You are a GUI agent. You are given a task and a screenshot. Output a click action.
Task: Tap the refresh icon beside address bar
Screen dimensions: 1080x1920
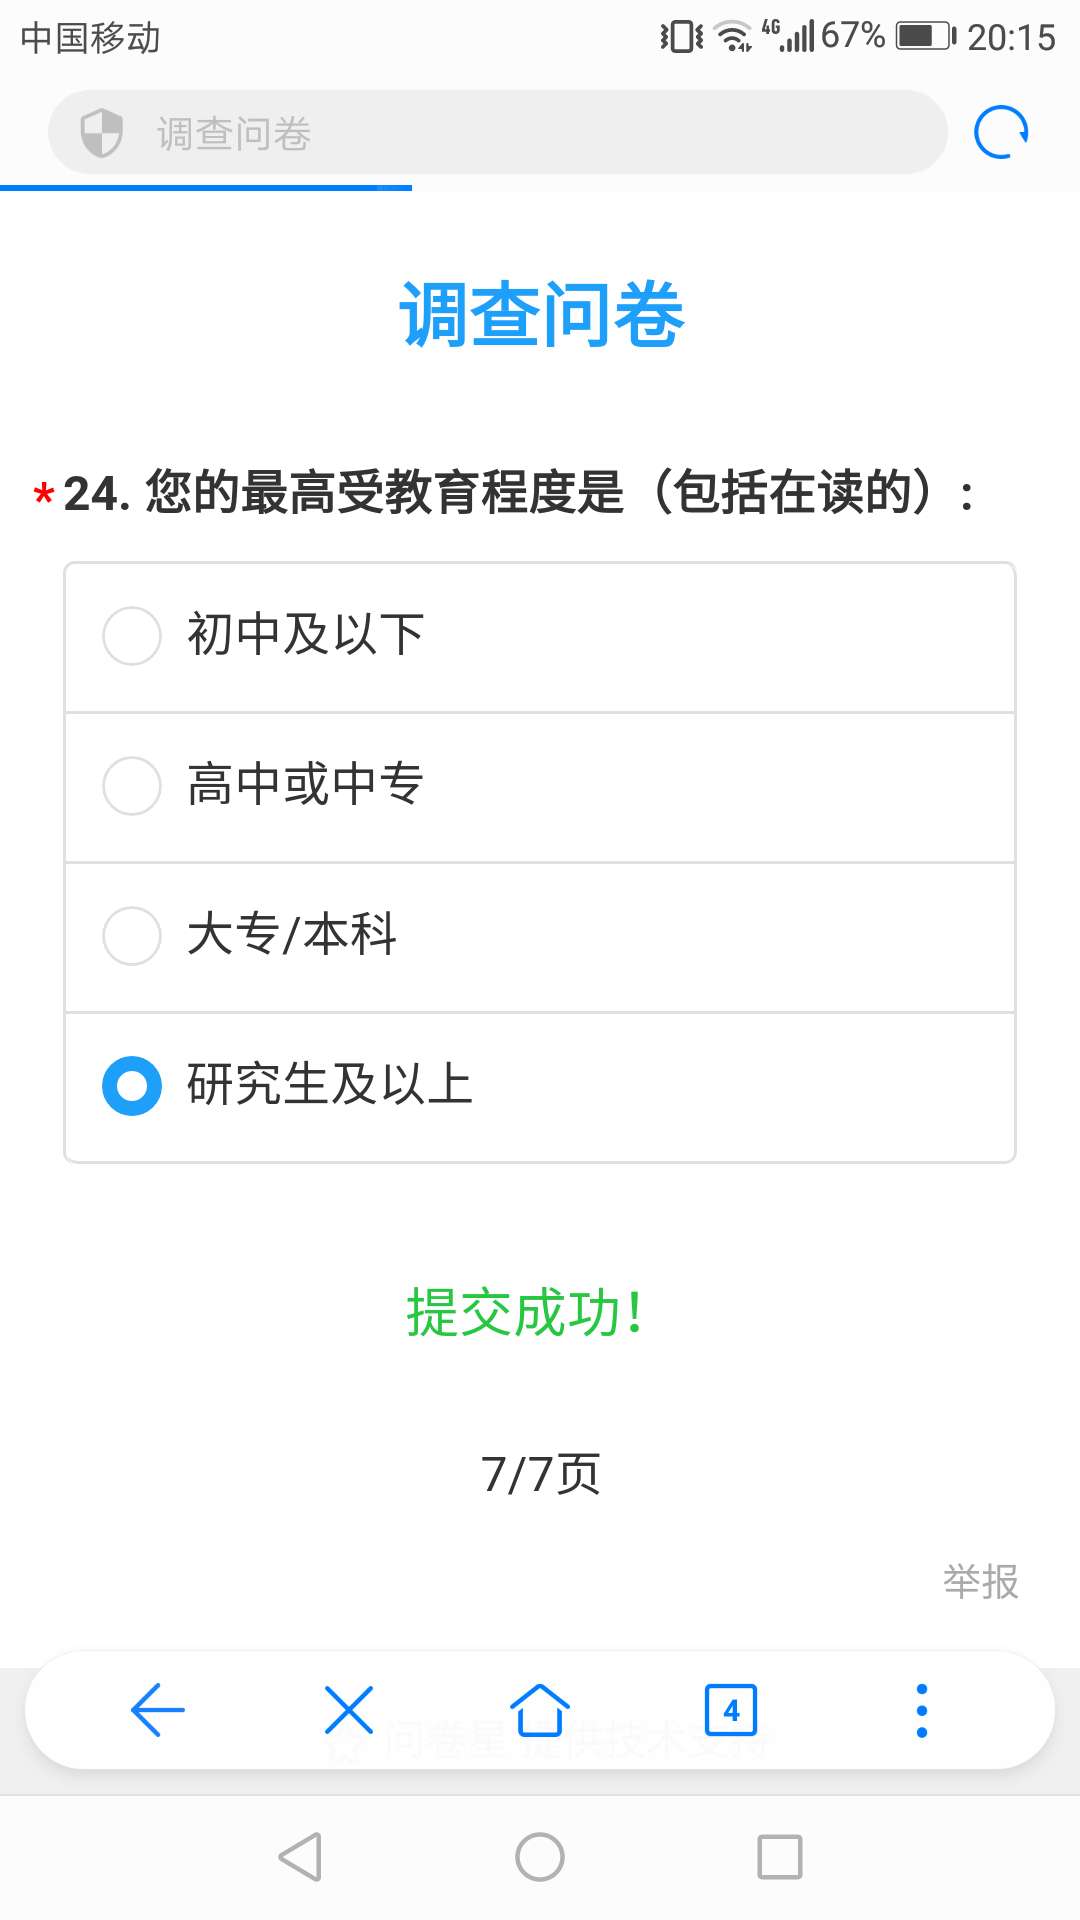[1001, 132]
